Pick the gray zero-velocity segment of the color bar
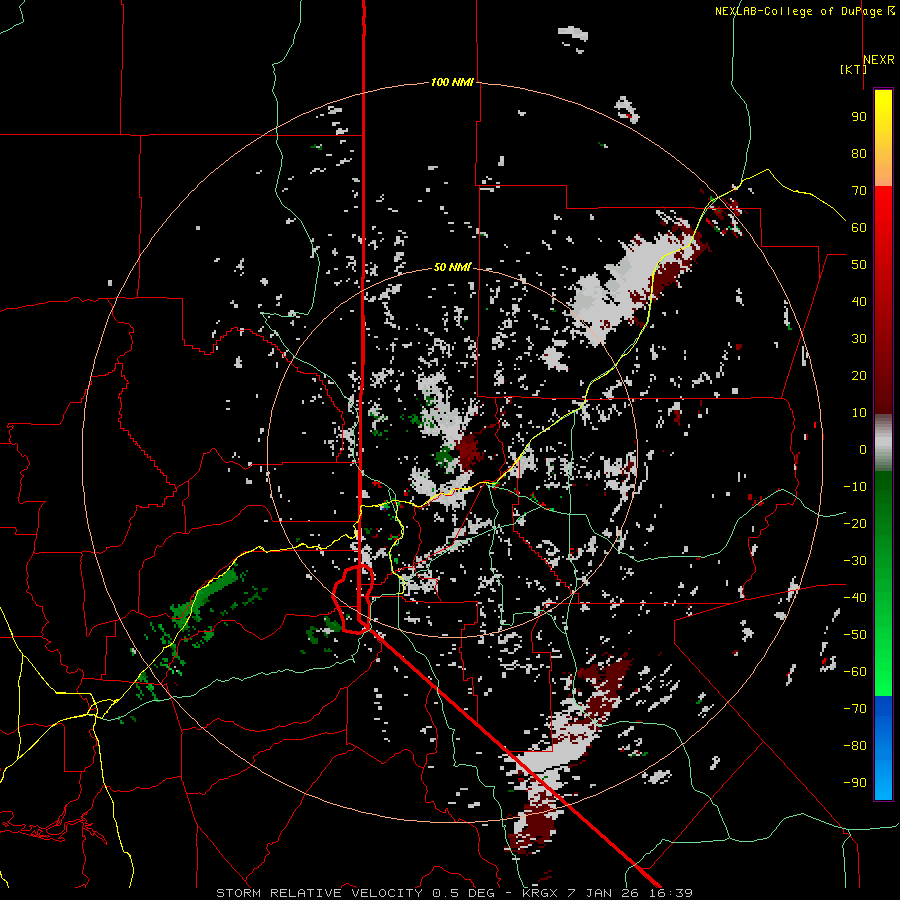The width and height of the screenshot is (900, 900). click(883, 443)
